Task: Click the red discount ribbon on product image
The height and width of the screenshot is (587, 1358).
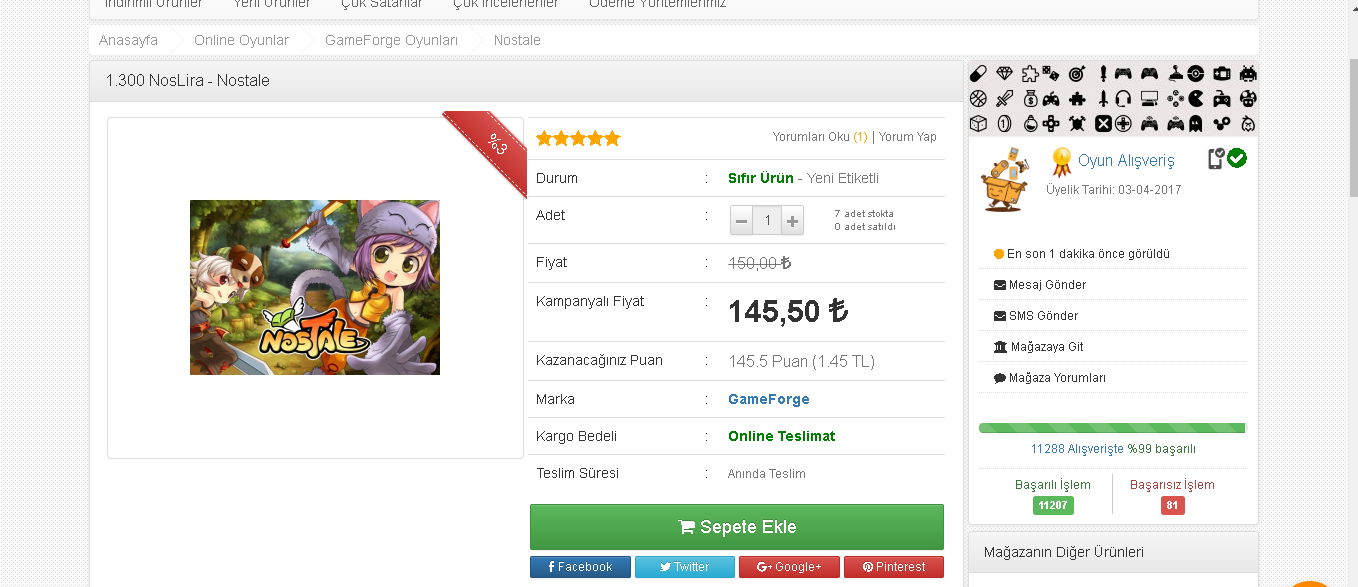Action: click(x=490, y=148)
